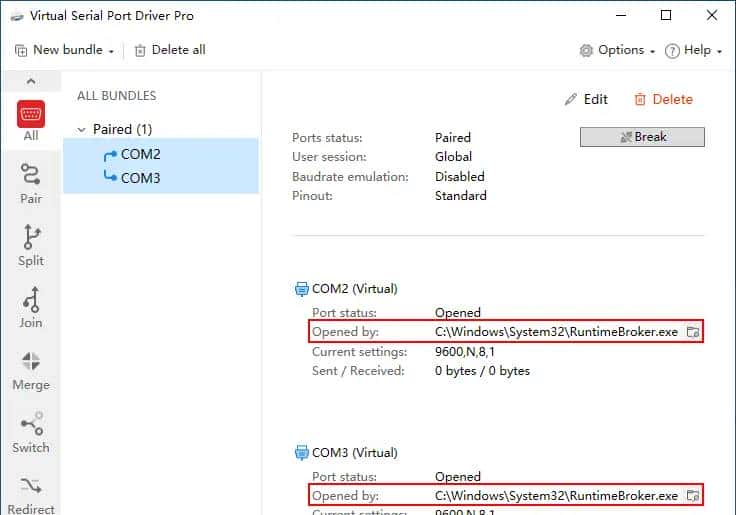736x515 pixels.
Task: Click the COM2 (Virtual) port icon
Action: [301, 289]
